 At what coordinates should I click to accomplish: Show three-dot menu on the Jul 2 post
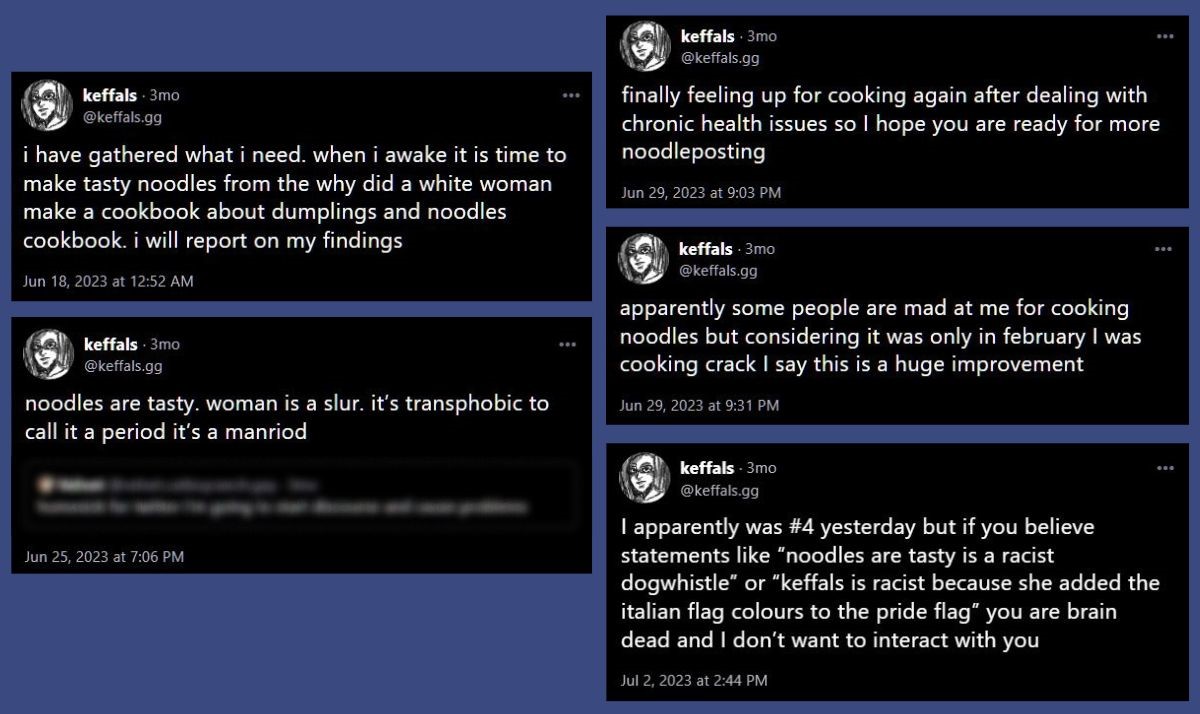coord(1165,468)
